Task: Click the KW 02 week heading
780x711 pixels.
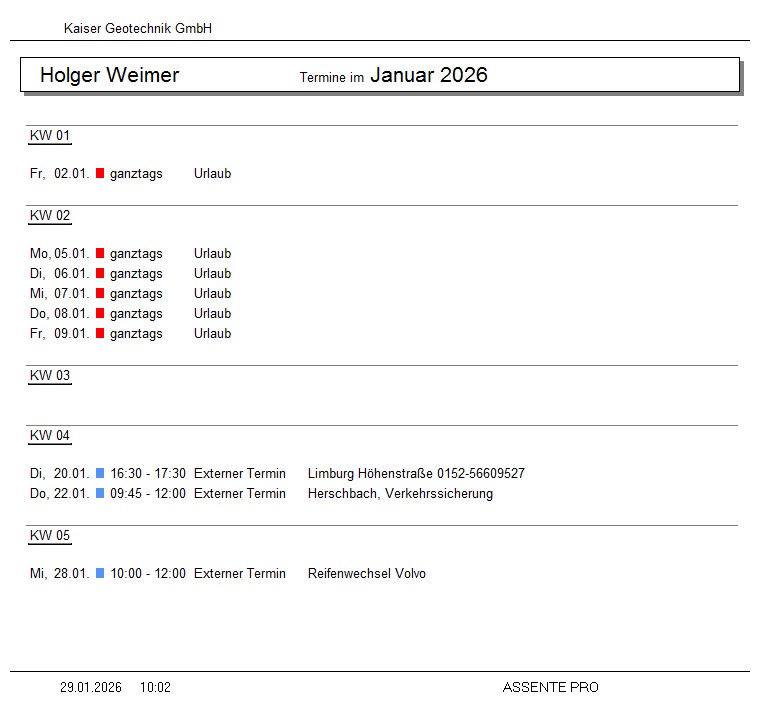Action: point(50,216)
